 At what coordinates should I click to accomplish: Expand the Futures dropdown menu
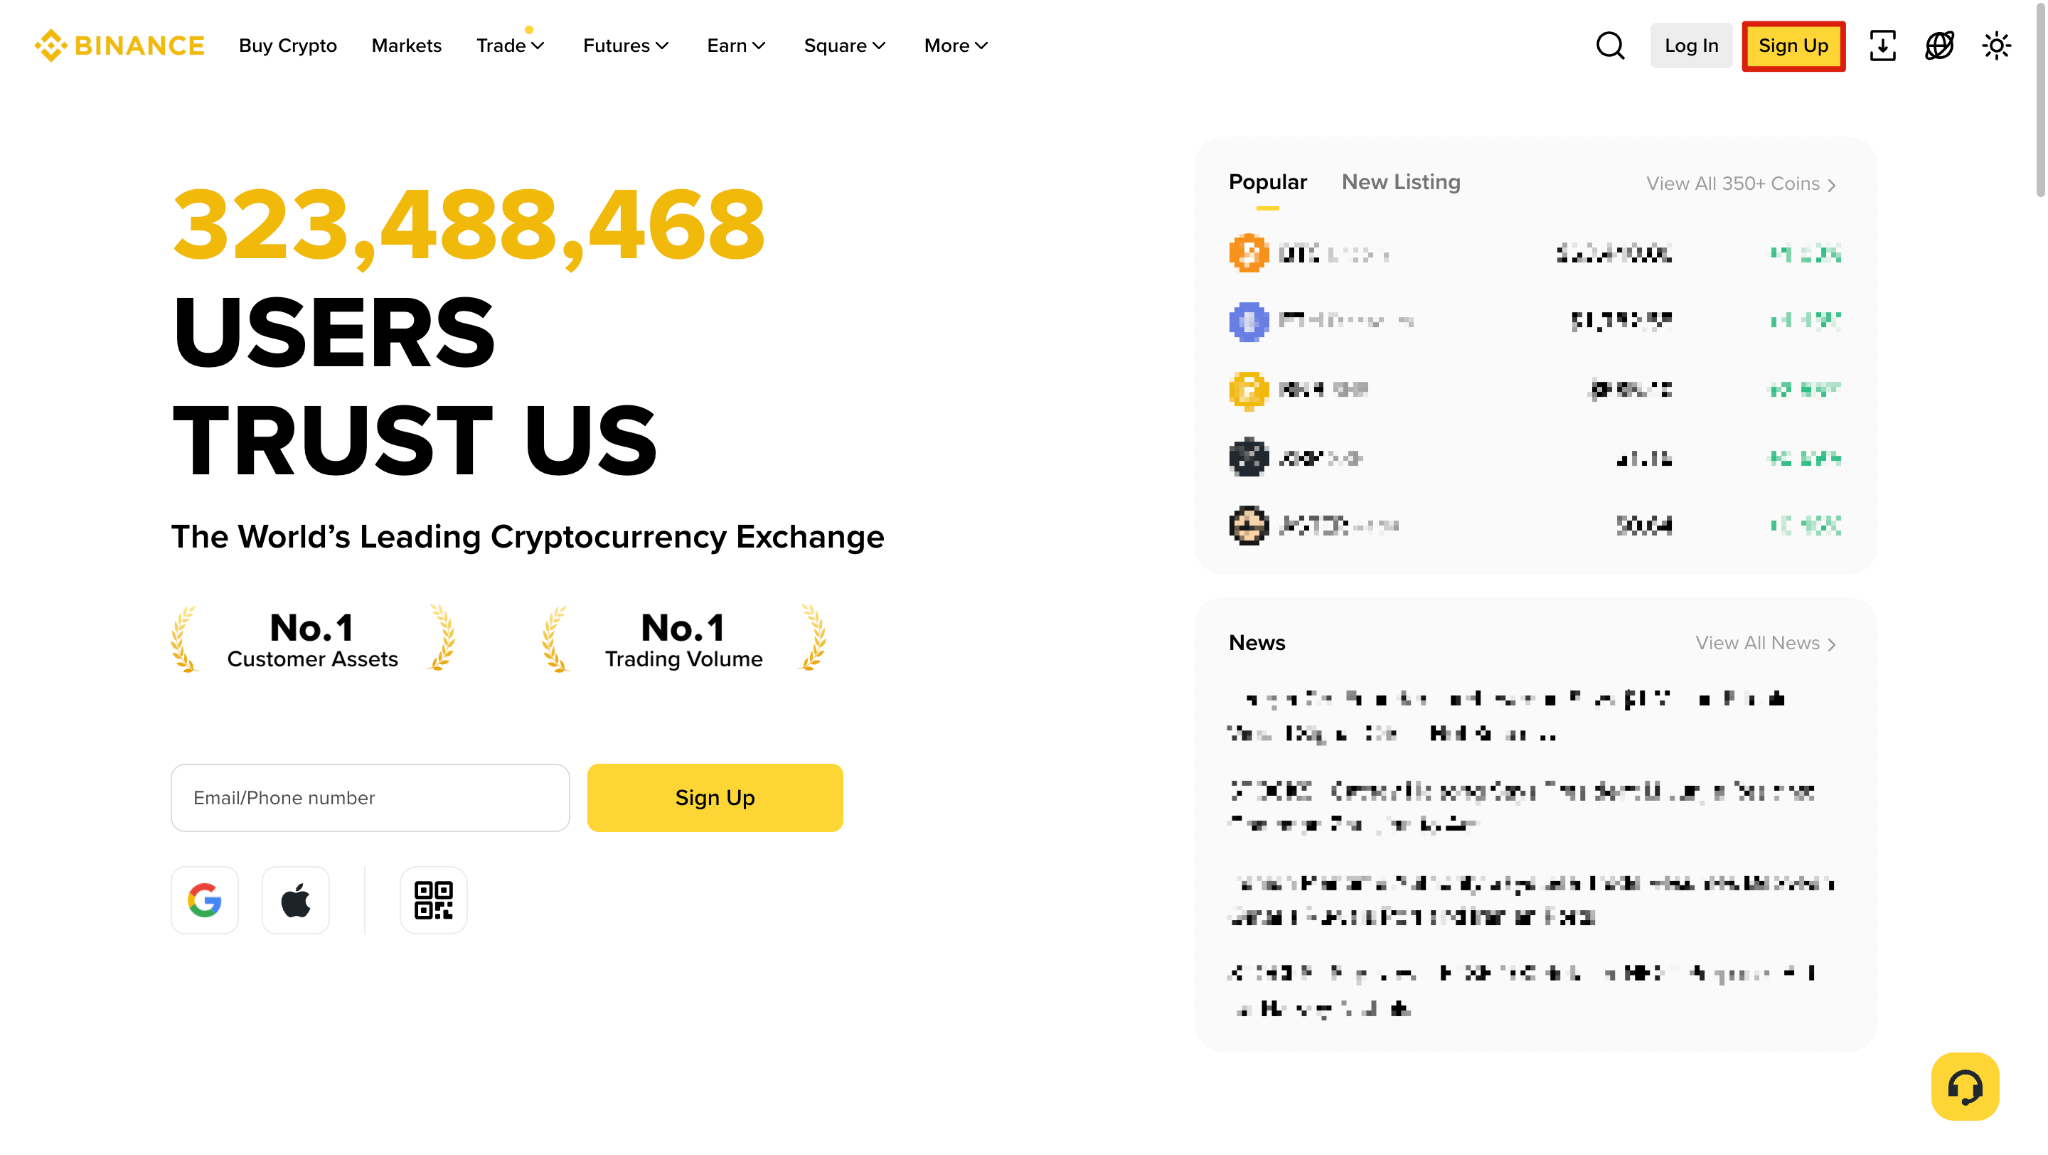(x=626, y=46)
